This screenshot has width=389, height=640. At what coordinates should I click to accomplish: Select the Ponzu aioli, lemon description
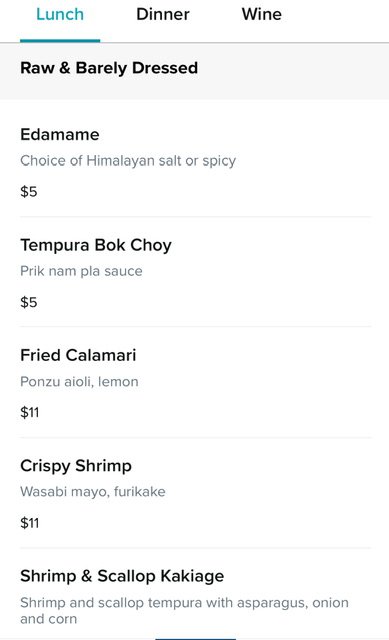click(x=80, y=382)
